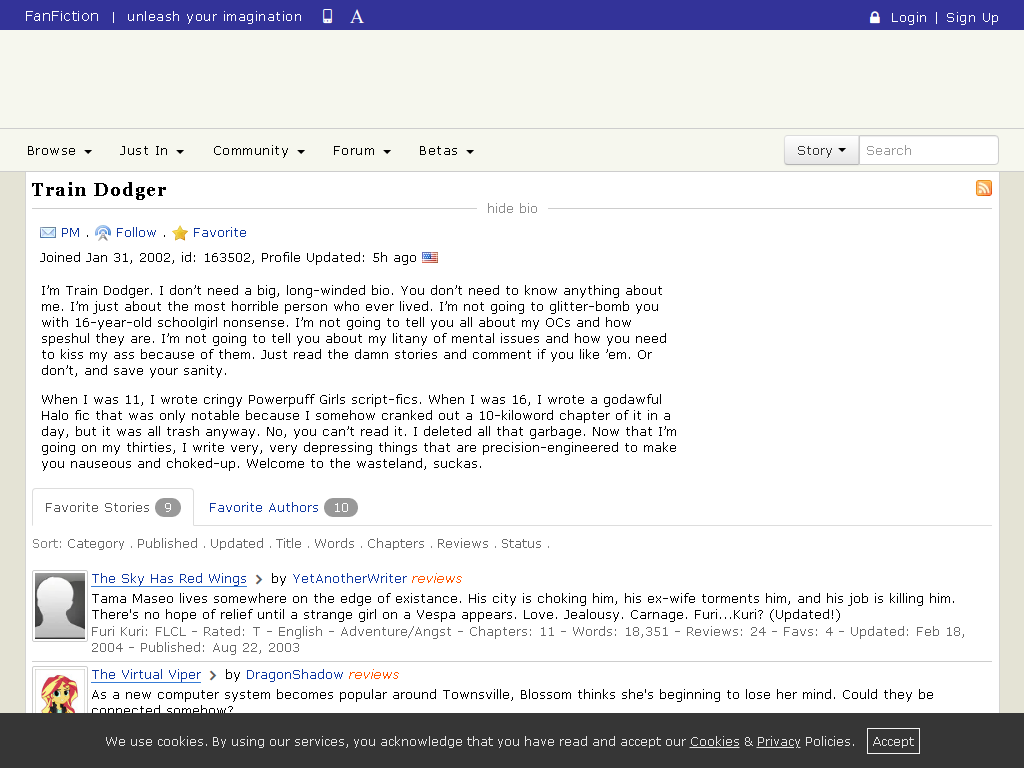Click the font size letter A icon

(357, 17)
